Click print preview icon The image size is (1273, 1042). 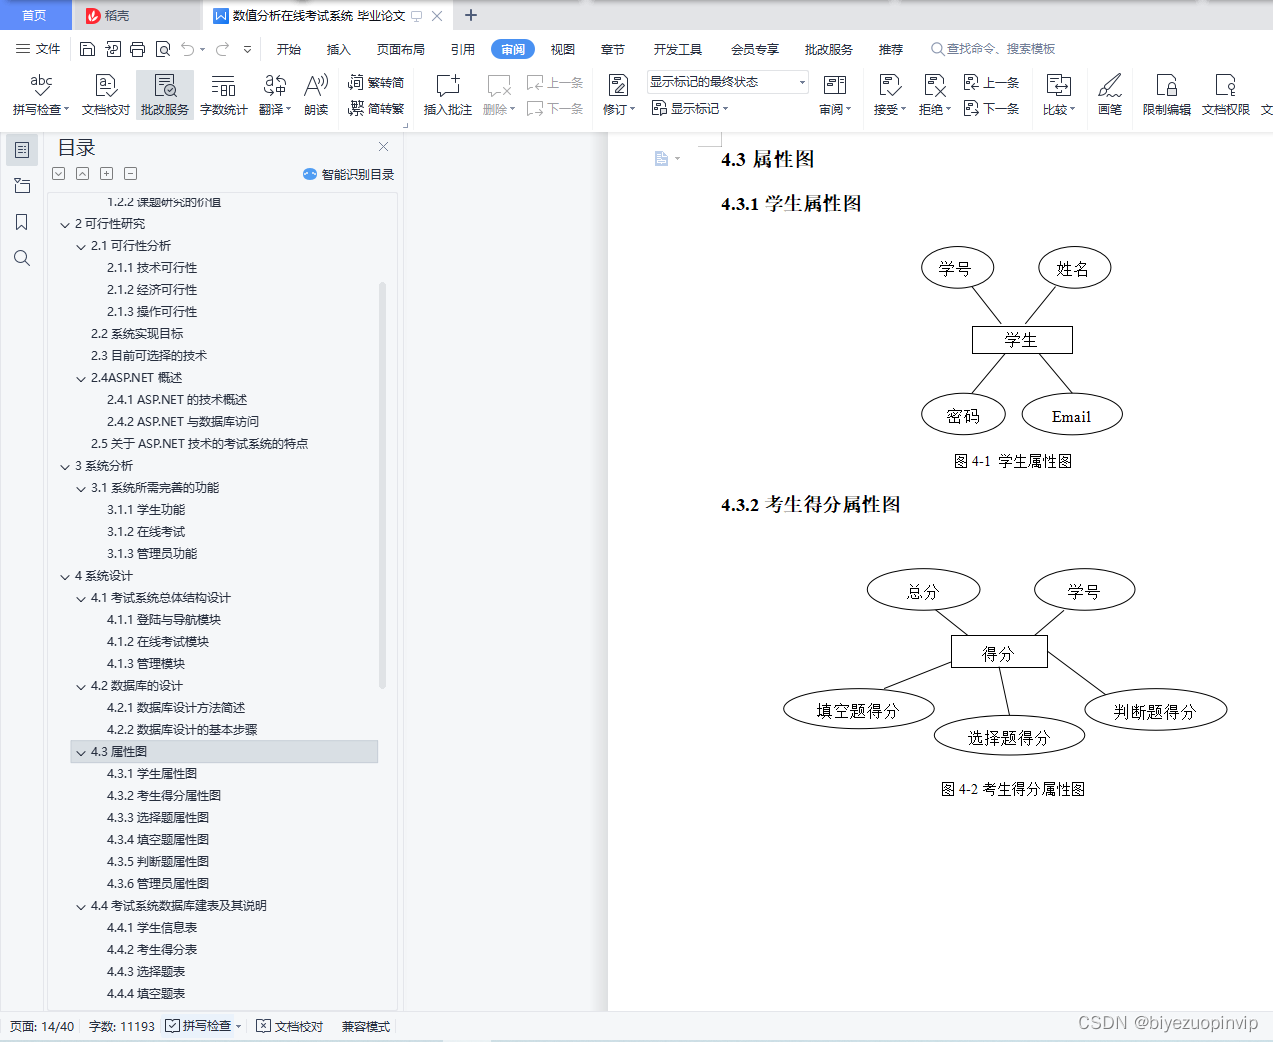[162, 49]
